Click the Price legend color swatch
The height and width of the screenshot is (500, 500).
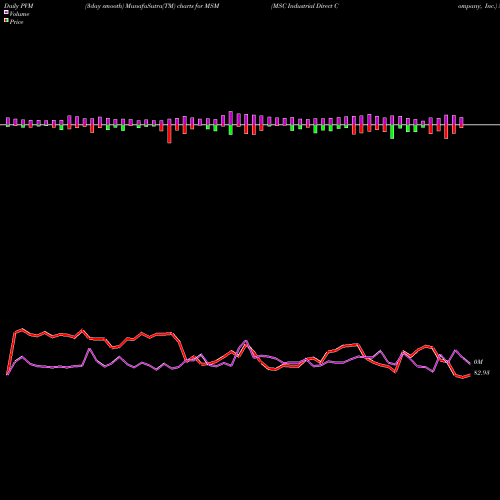click(x=6, y=21)
